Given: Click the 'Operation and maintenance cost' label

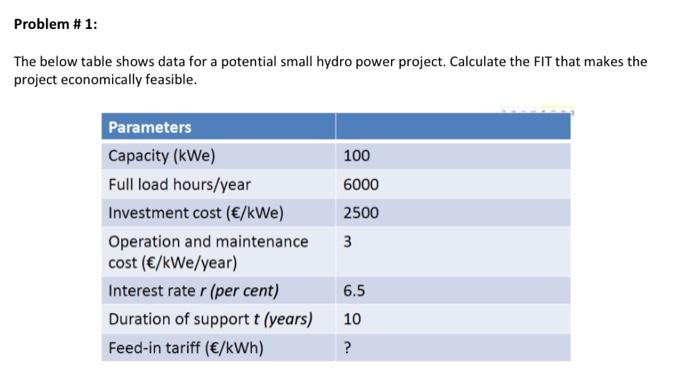Looking at the screenshot, I should coord(208,252).
